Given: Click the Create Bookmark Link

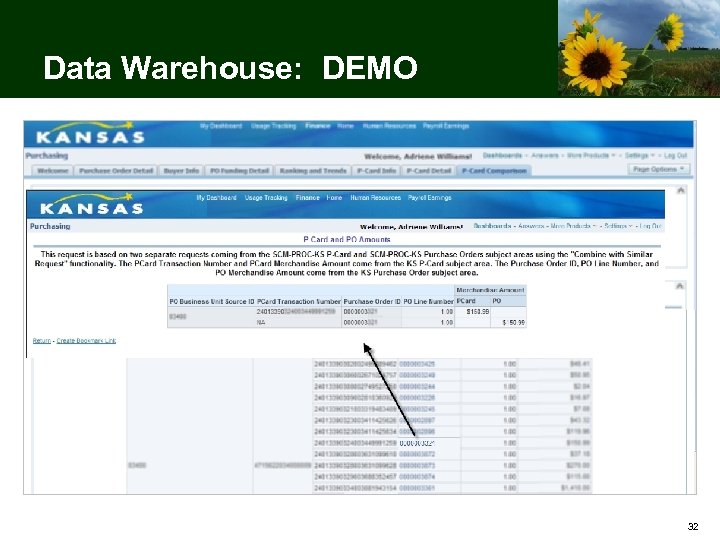Looking at the screenshot, I should click(x=86, y=340).
